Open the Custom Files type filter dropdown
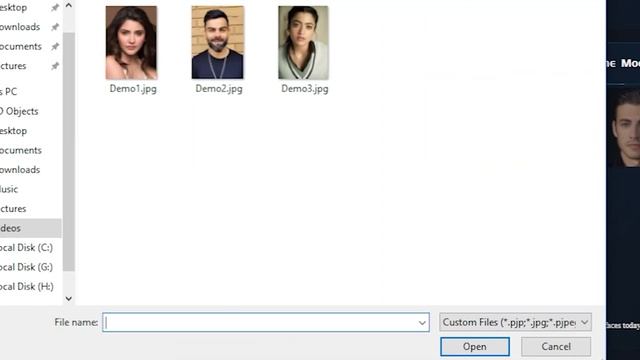Viewport: 640px width, 360px height. pyautogui.click(x=515, y=322)
